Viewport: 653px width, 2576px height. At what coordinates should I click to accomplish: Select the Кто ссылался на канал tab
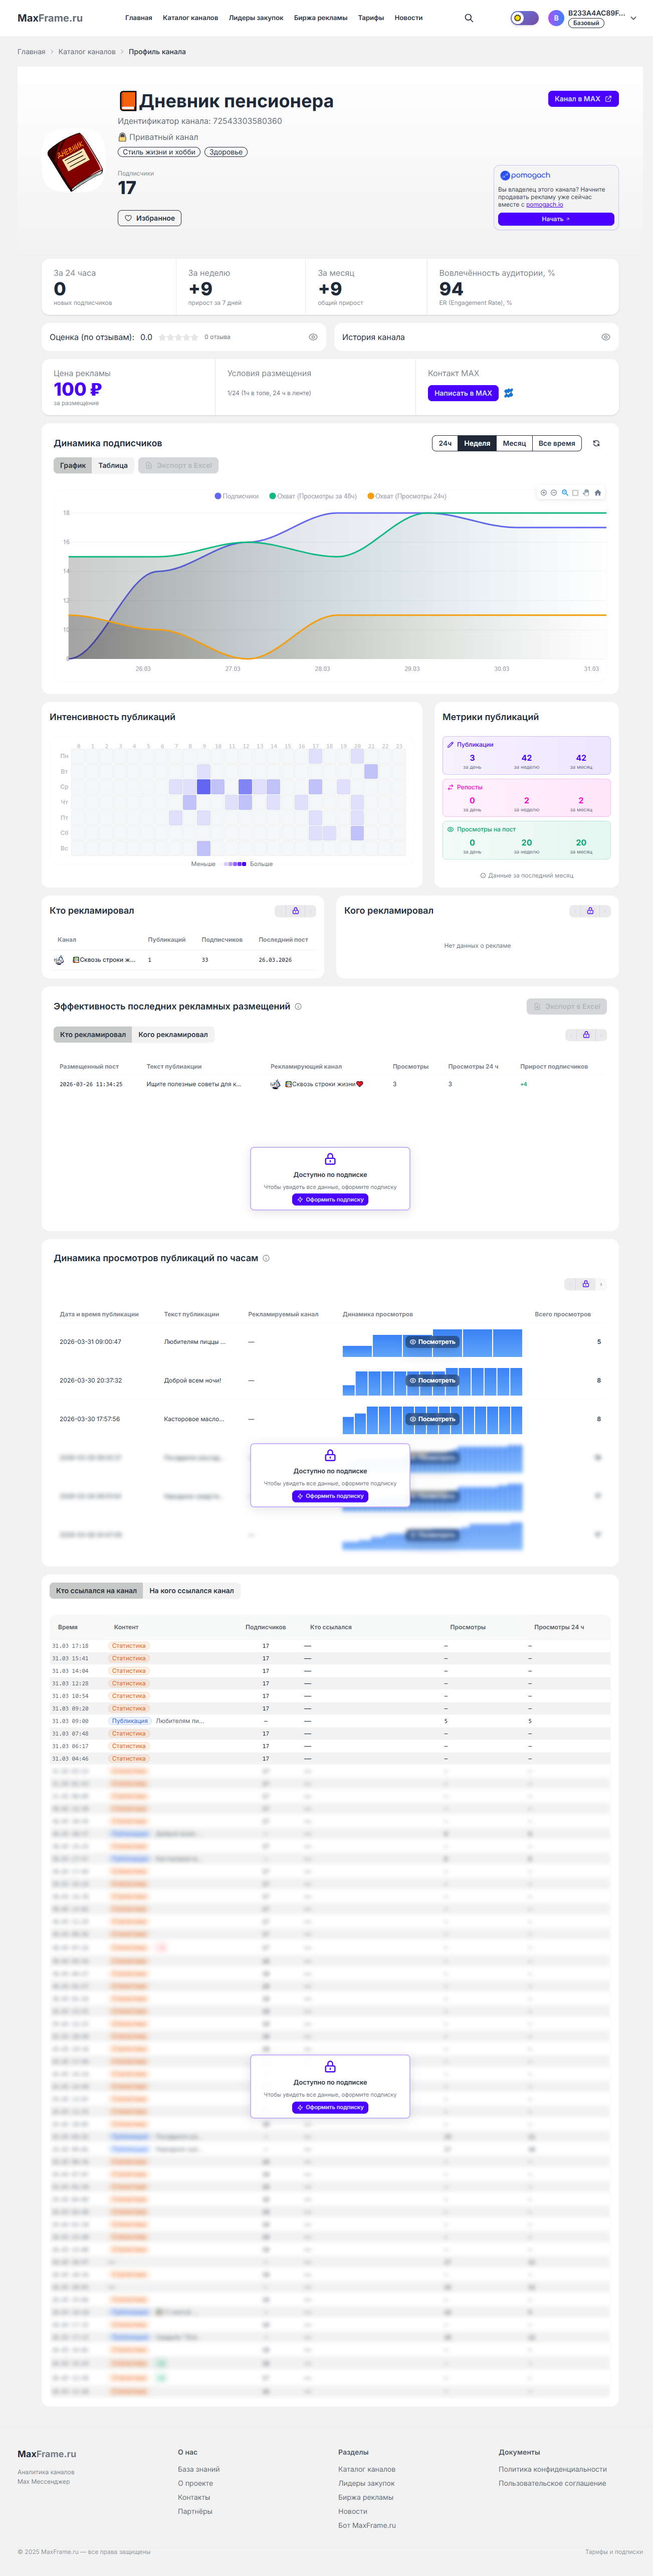(x=96, y=1591)
